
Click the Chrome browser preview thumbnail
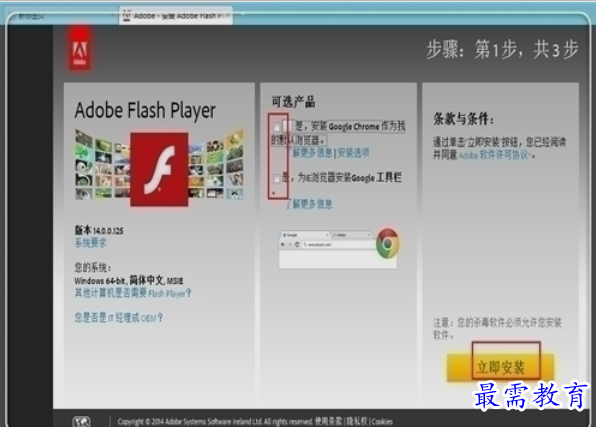tap(338, 249)
